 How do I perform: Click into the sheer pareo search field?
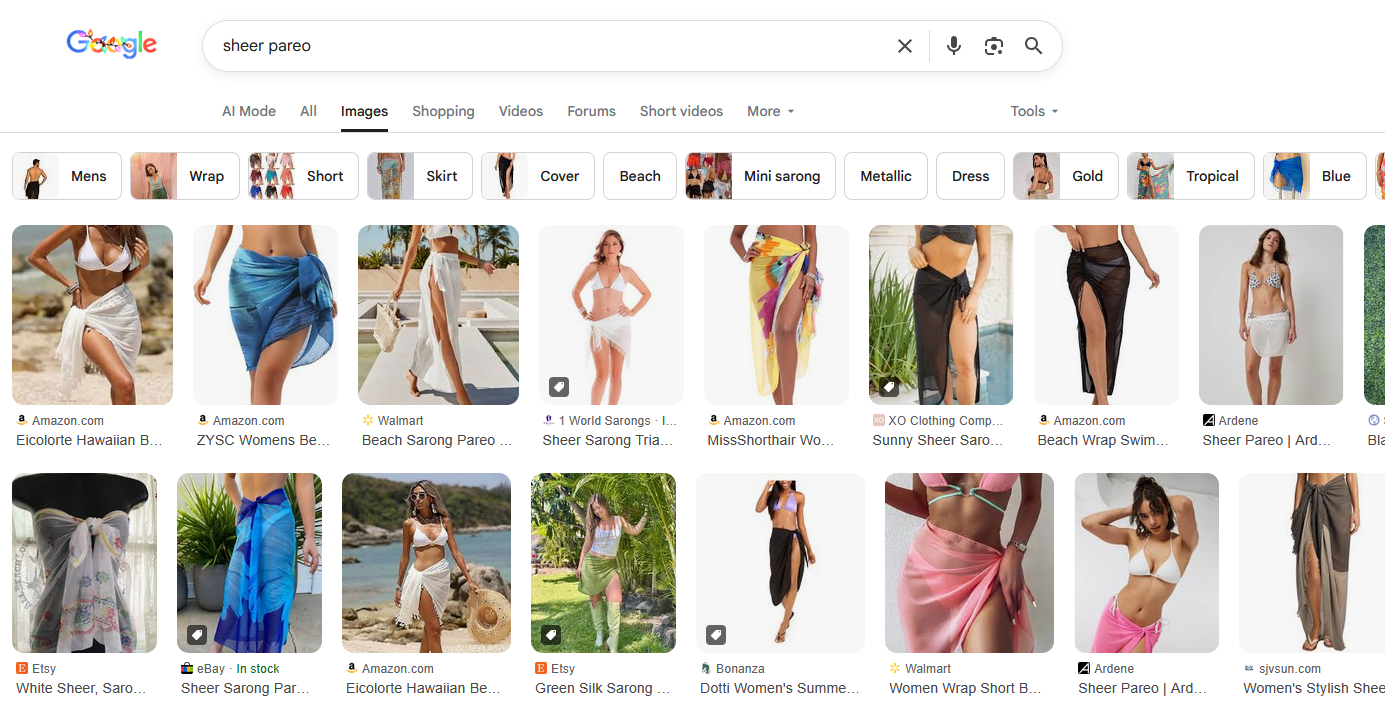(550, 46)
